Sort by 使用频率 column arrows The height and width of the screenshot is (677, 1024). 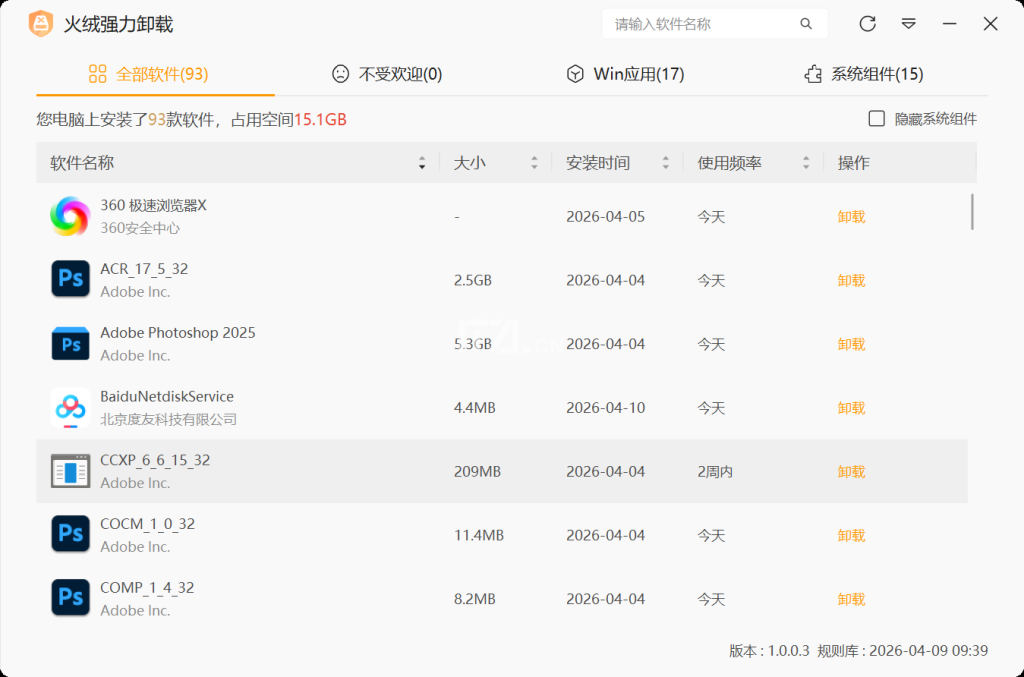(806, 163)
